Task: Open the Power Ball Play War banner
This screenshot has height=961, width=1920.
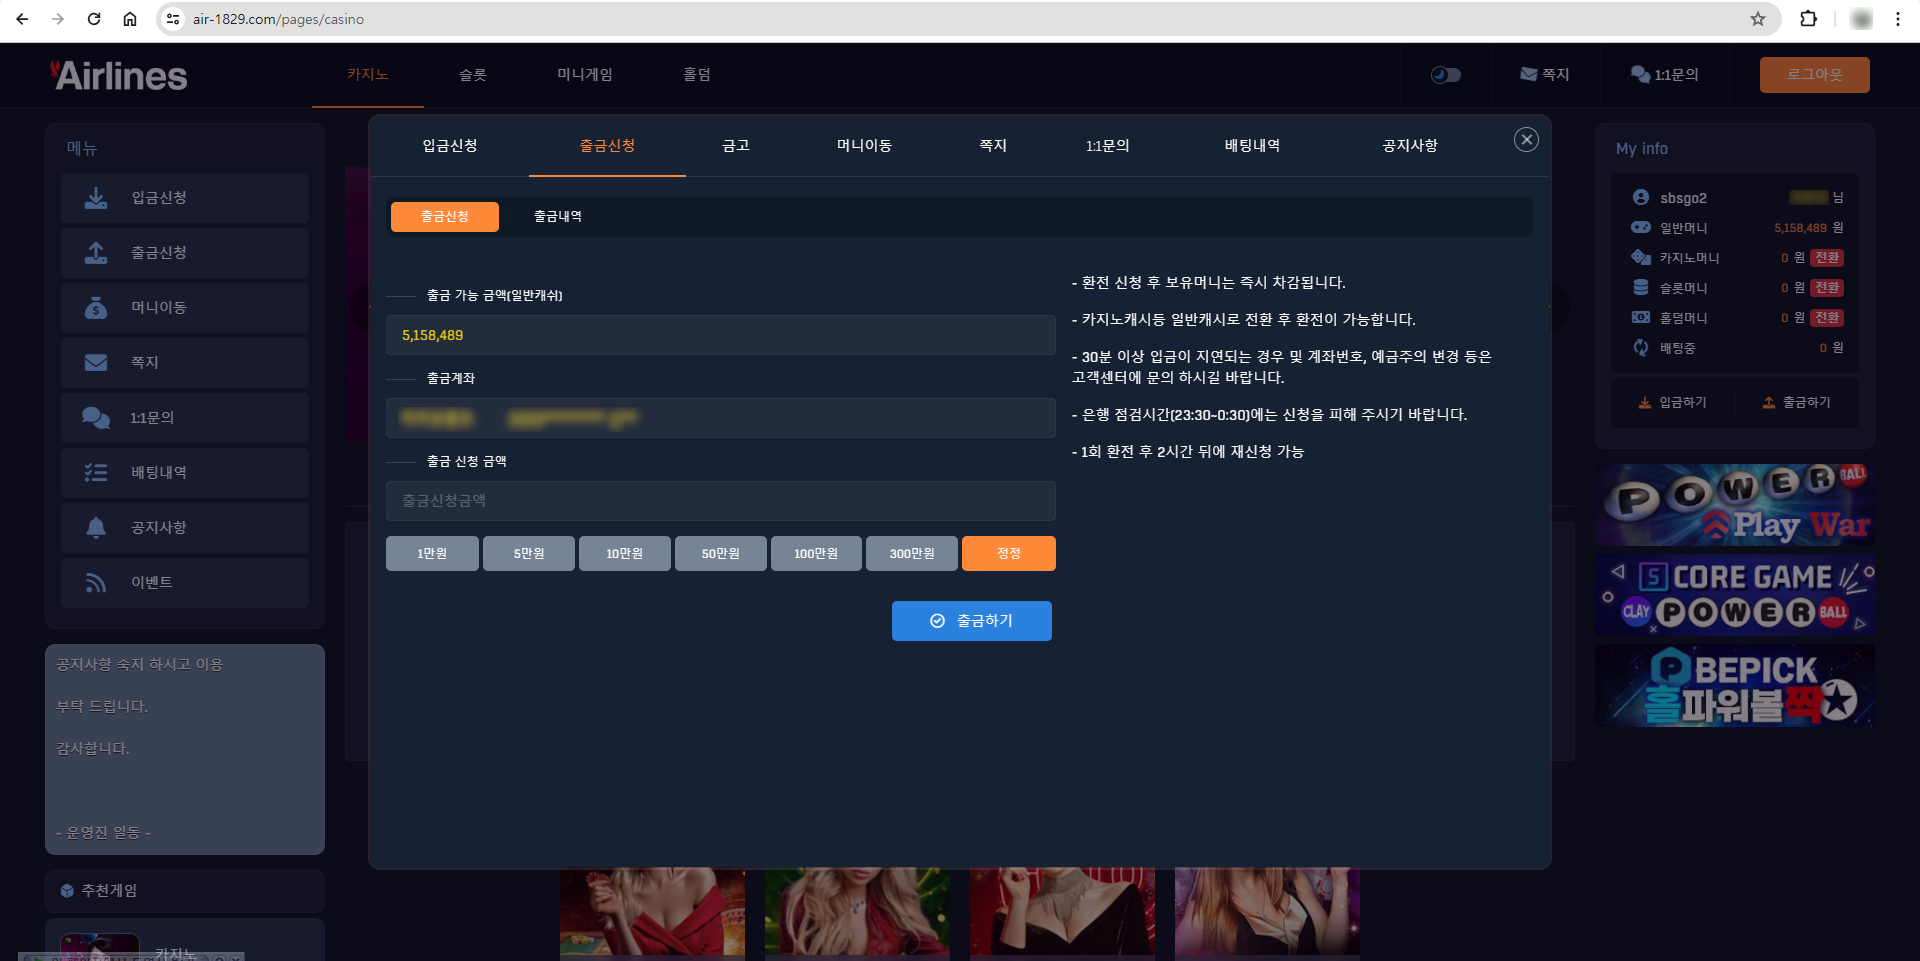Action: 1735,505
